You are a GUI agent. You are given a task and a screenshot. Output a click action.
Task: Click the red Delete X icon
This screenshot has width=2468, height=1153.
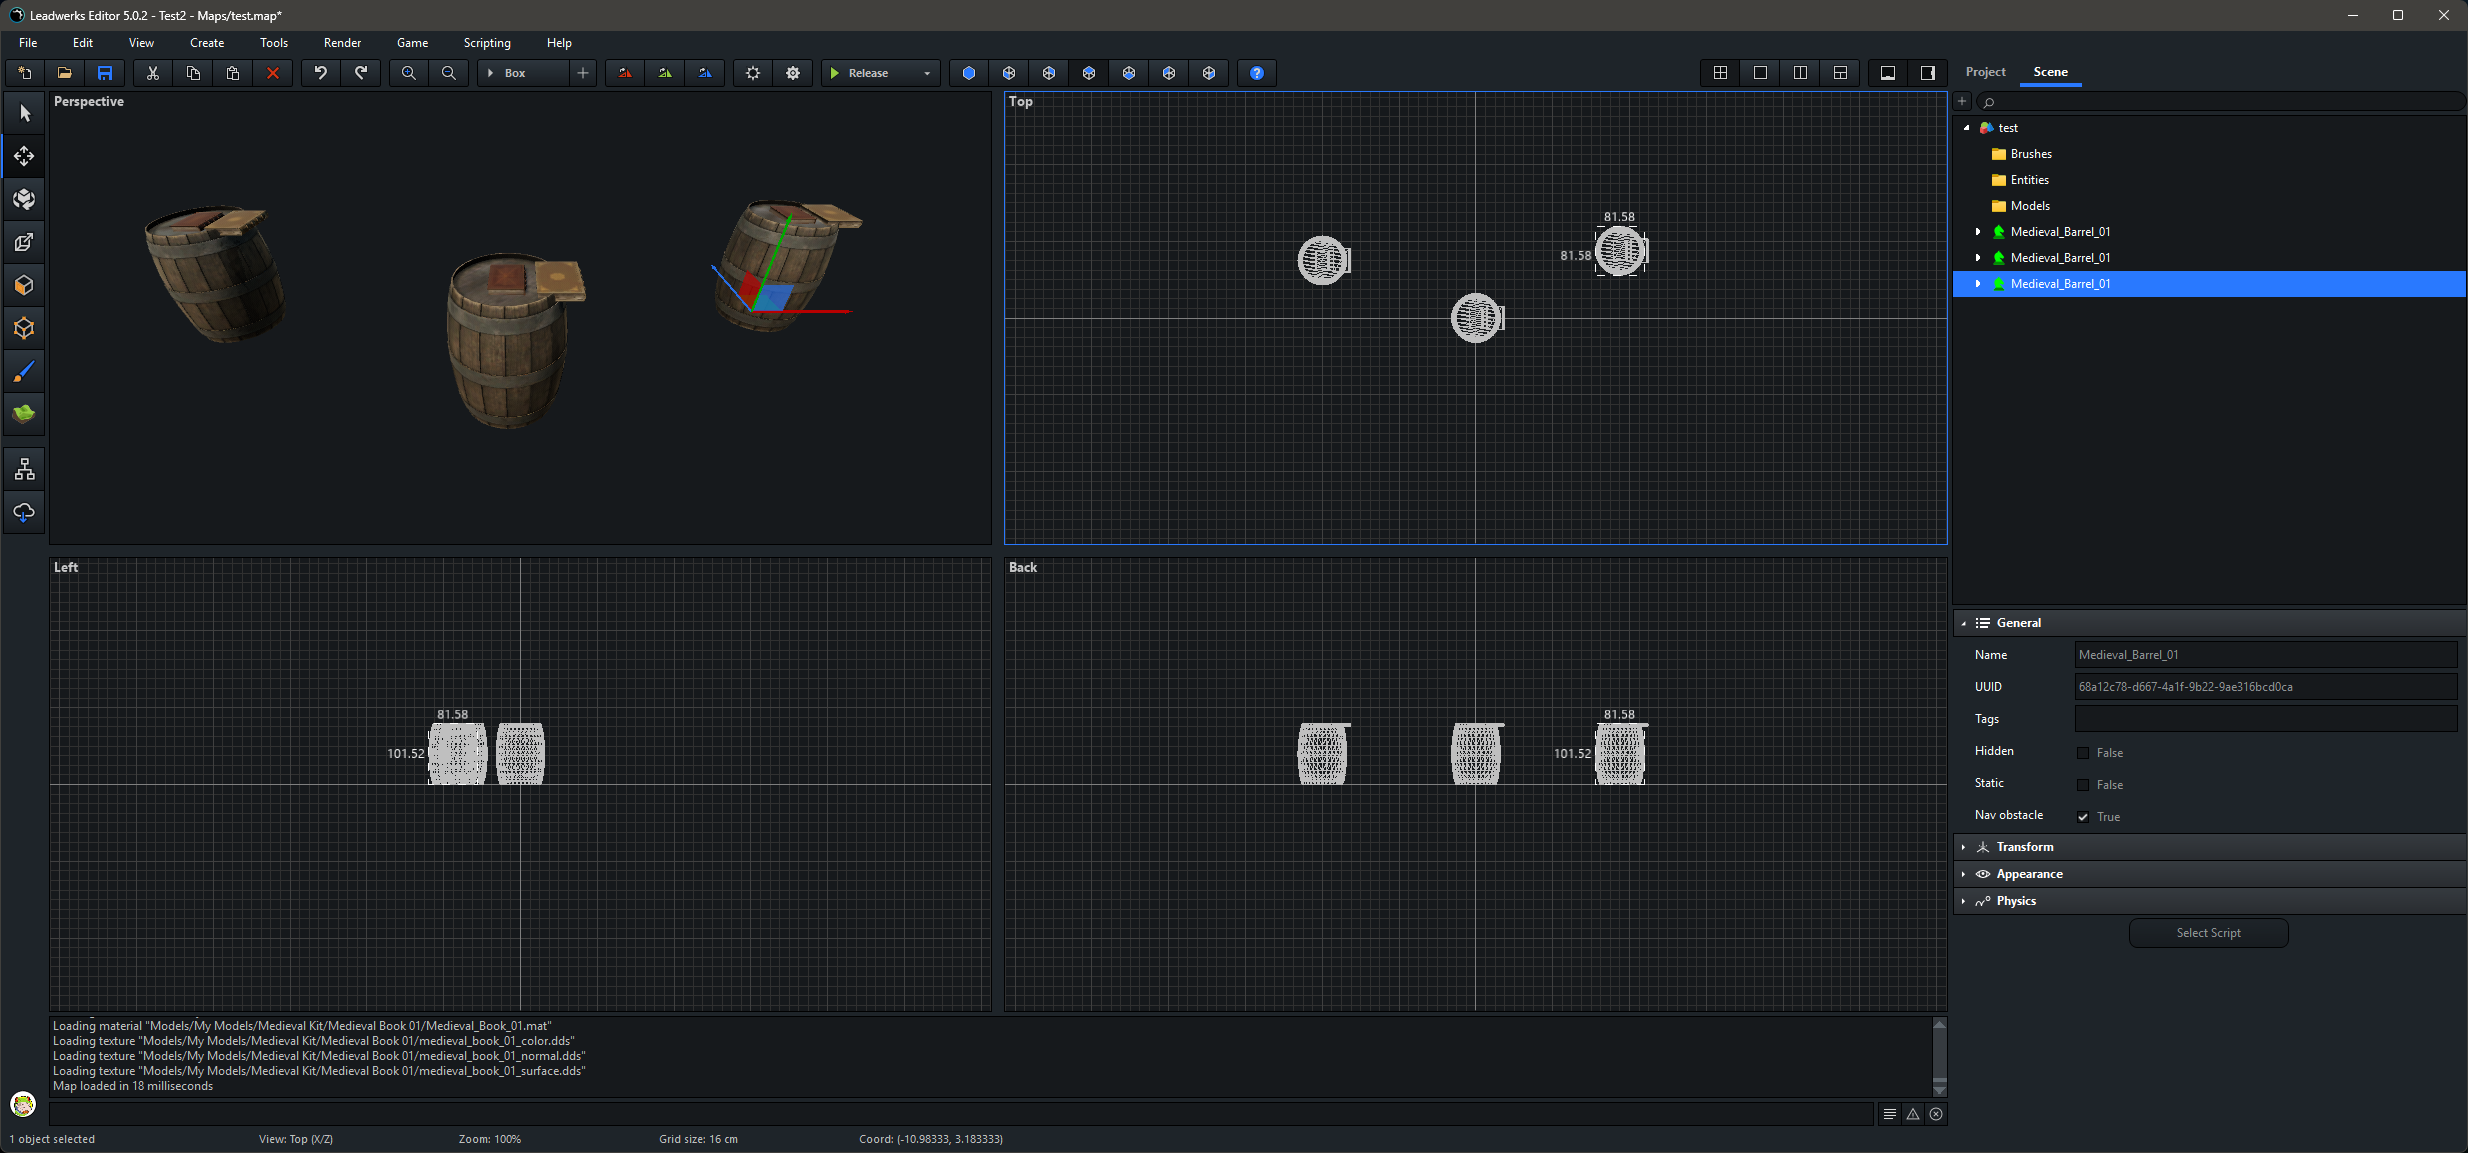pos(272,73)
